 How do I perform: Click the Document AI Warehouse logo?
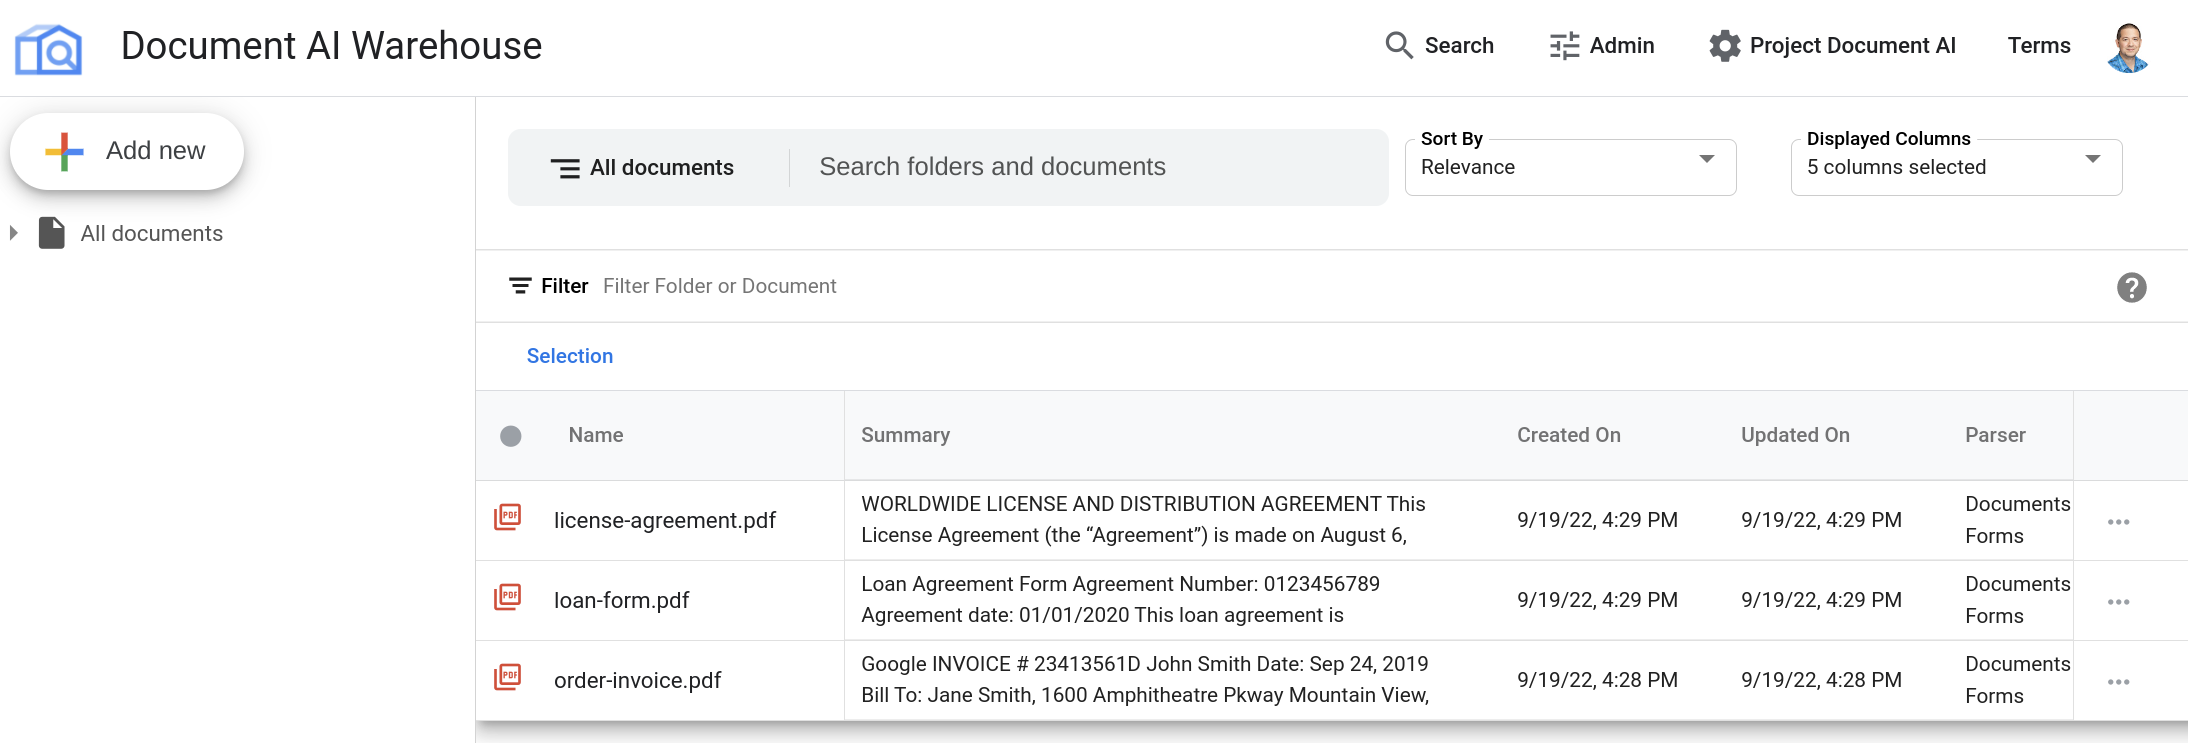point(48,48)
